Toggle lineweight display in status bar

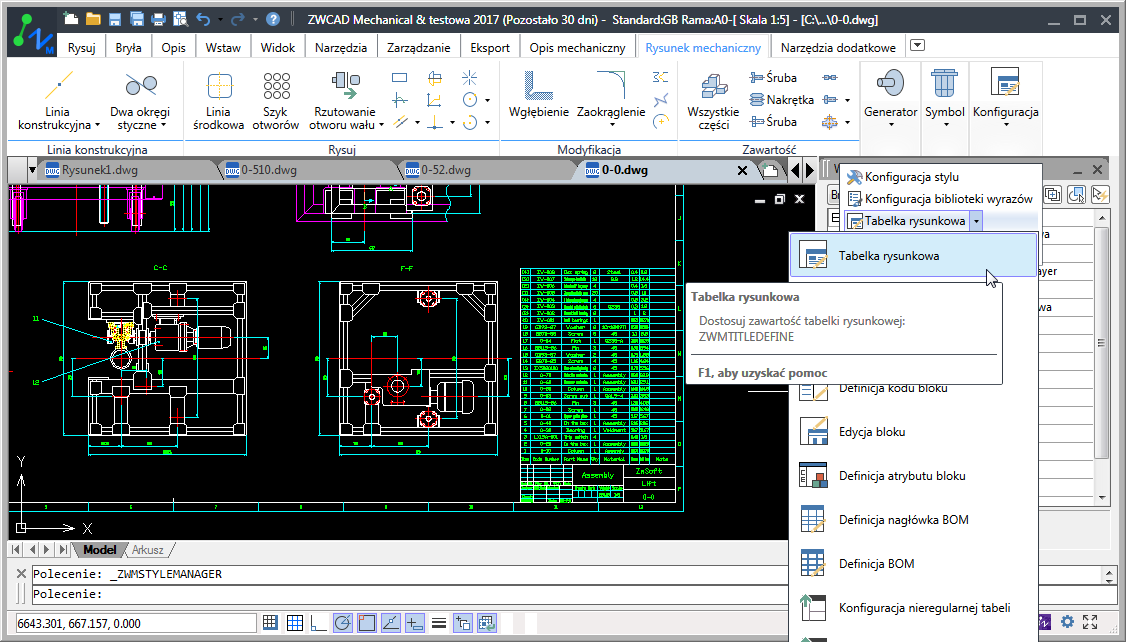(x=439, y=623)
